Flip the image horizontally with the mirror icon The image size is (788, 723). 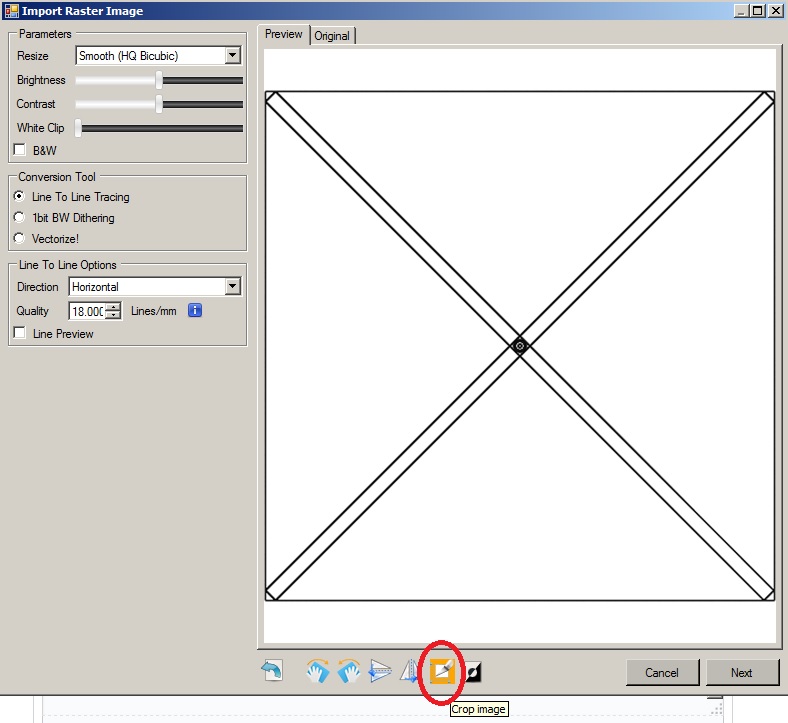point(409,671)
